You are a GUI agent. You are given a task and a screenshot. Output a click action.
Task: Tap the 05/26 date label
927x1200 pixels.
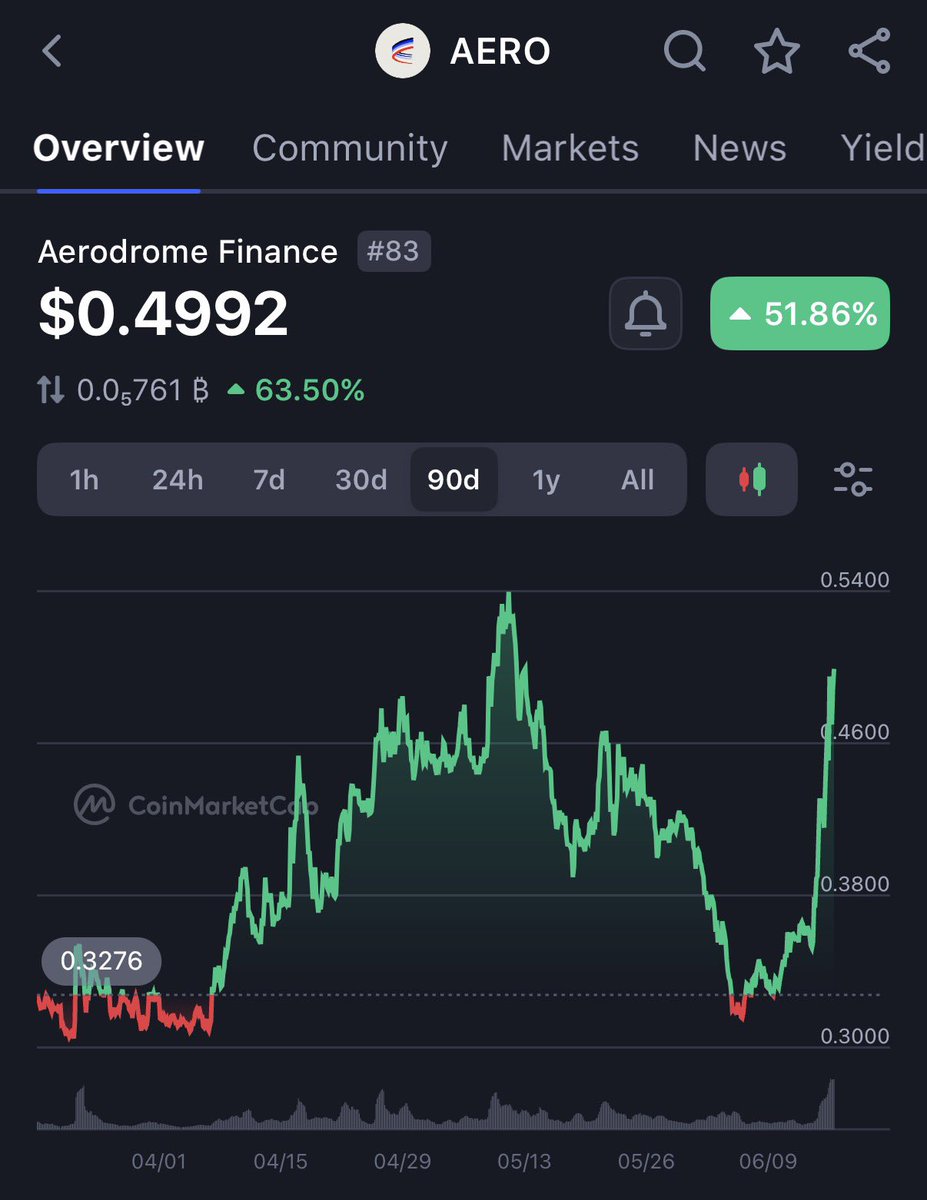click(x=646, y=1161)
